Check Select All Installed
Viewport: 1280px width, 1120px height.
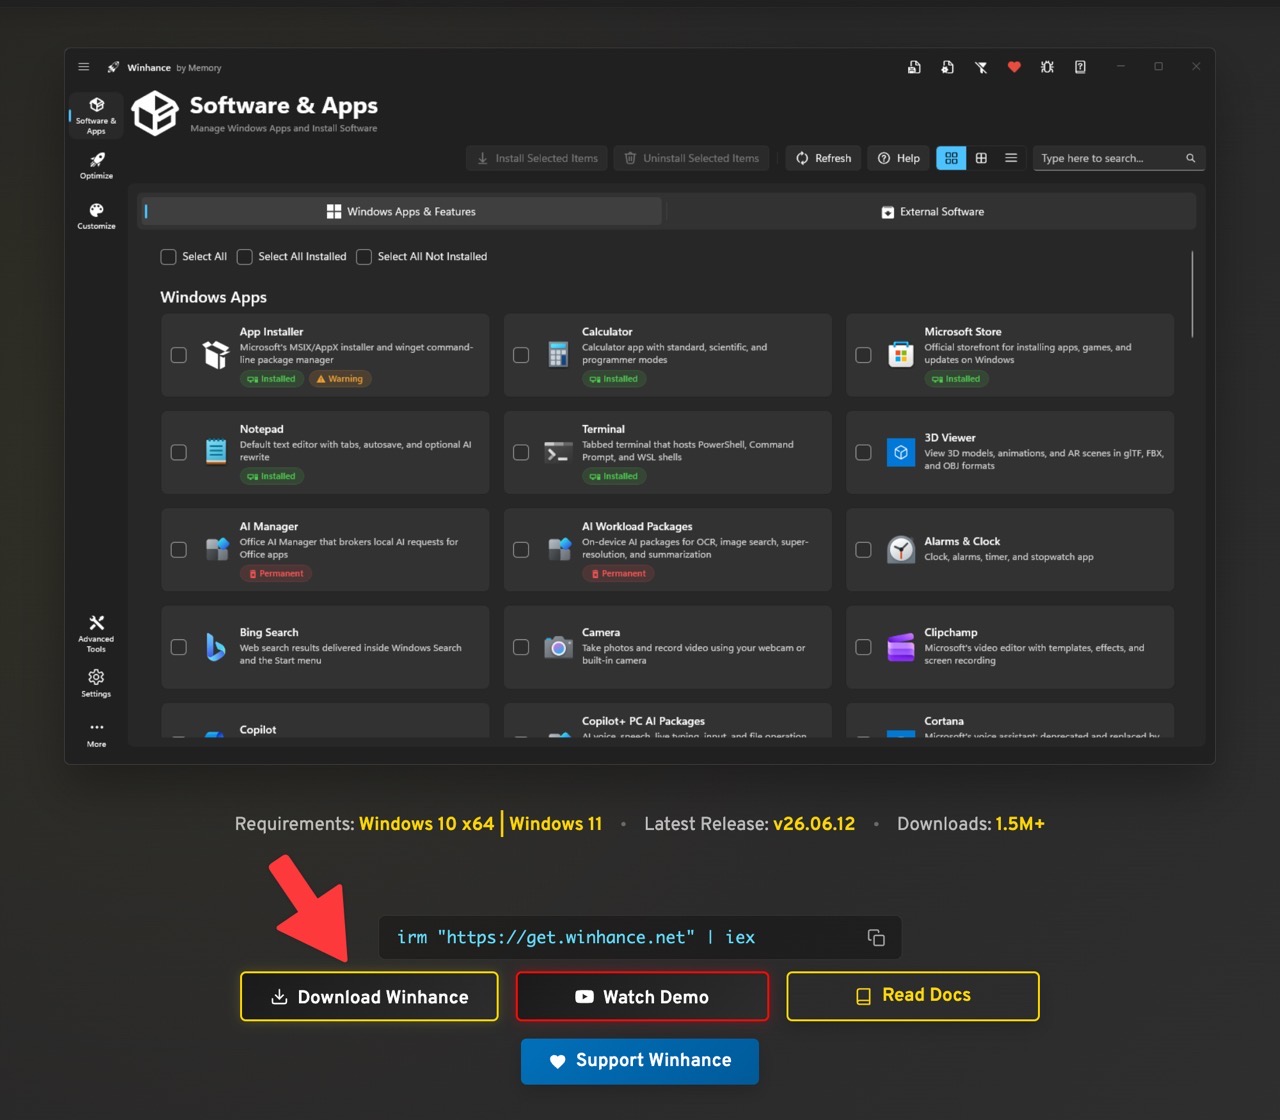click(244, 257)
